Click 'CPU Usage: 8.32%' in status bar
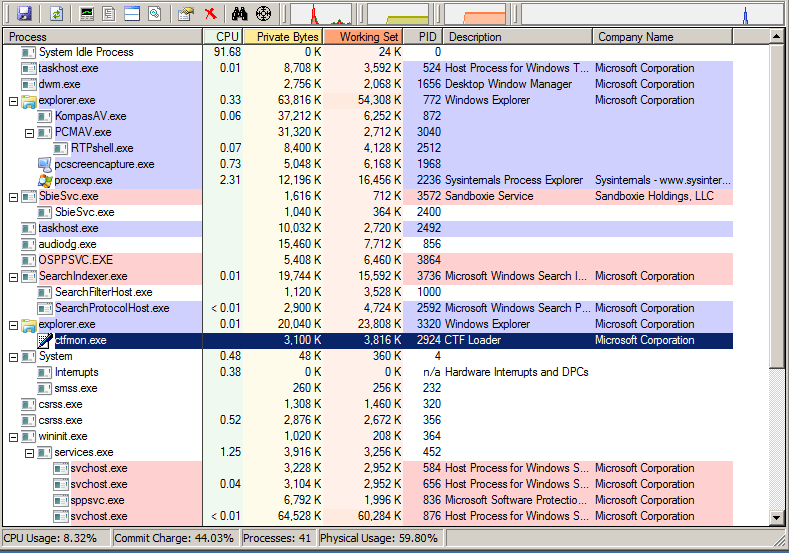The width and height of the screenshot is (789, 553). (50, 538)
